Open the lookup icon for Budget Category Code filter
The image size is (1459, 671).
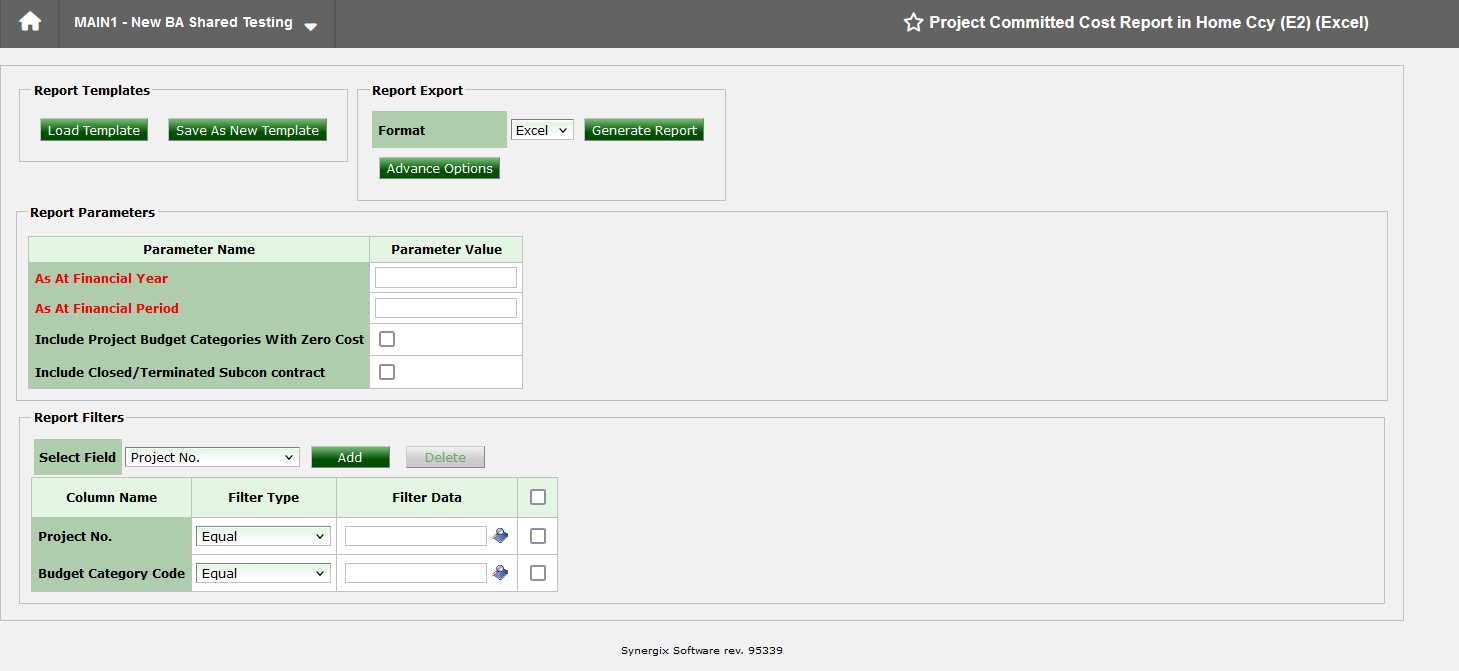[x=500, y=572]
